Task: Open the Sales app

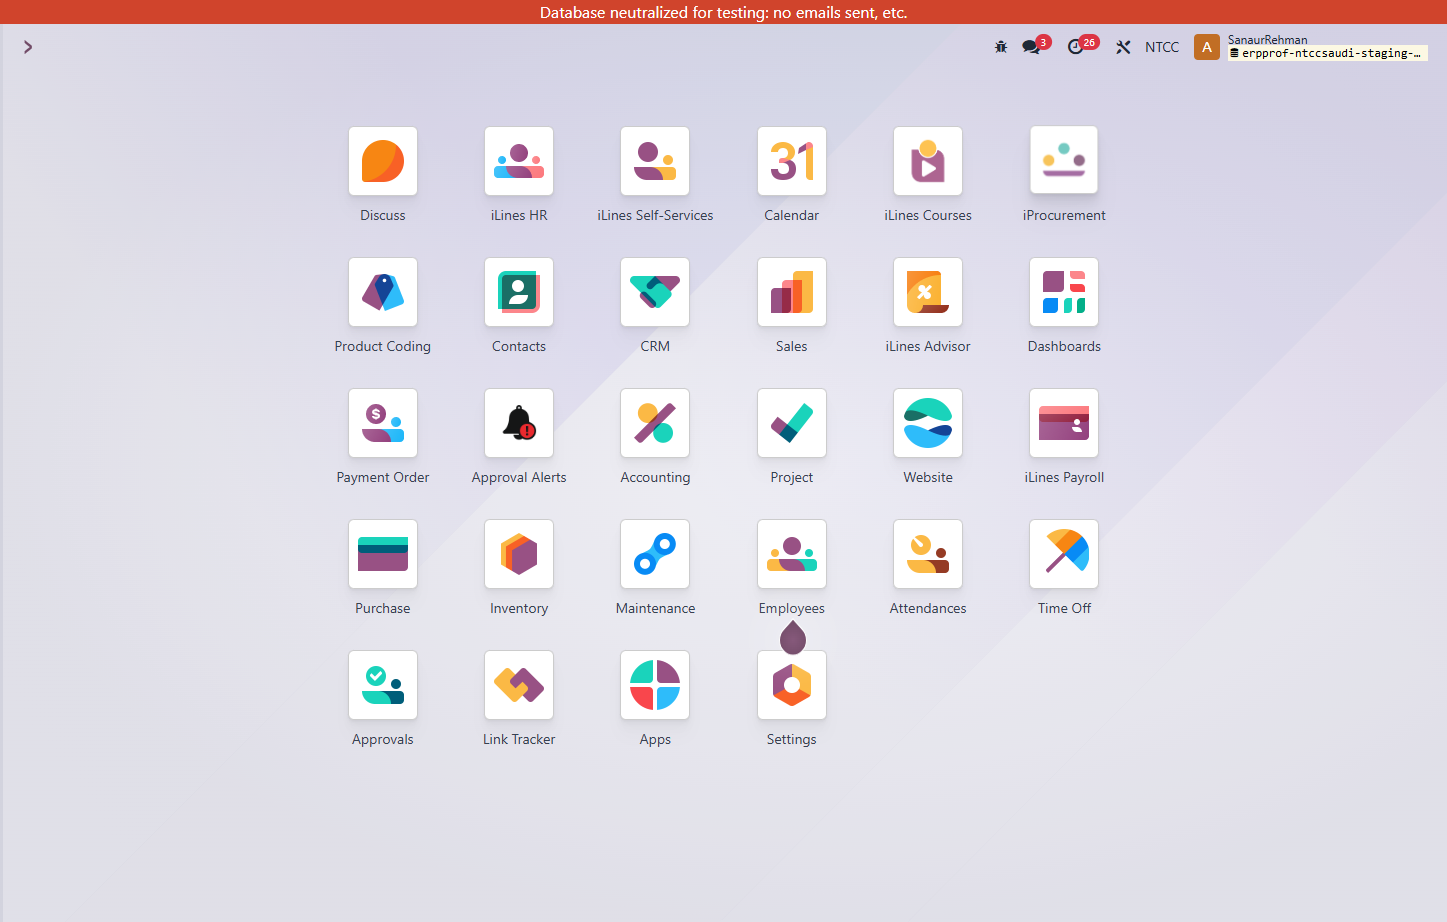Action: coord(792,292)
